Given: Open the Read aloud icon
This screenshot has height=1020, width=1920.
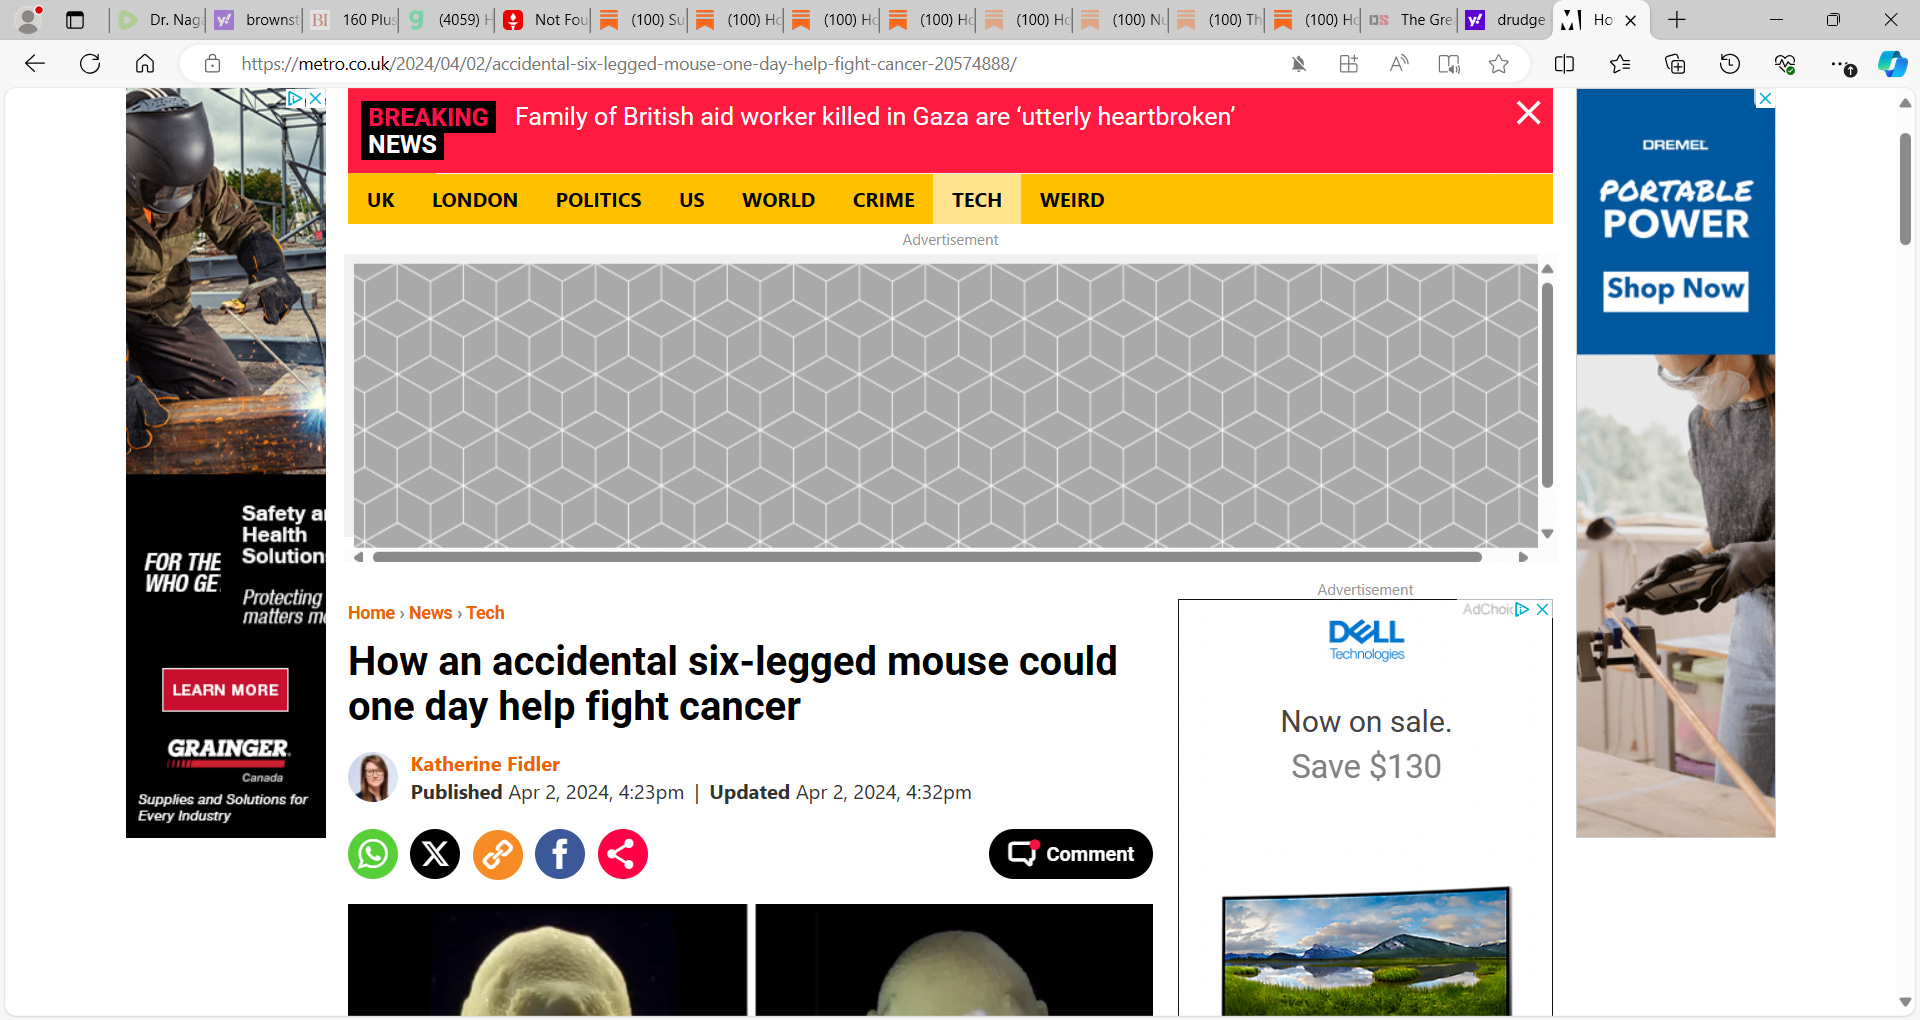Looking at the screenshot, I should [x=1399, y=64].
